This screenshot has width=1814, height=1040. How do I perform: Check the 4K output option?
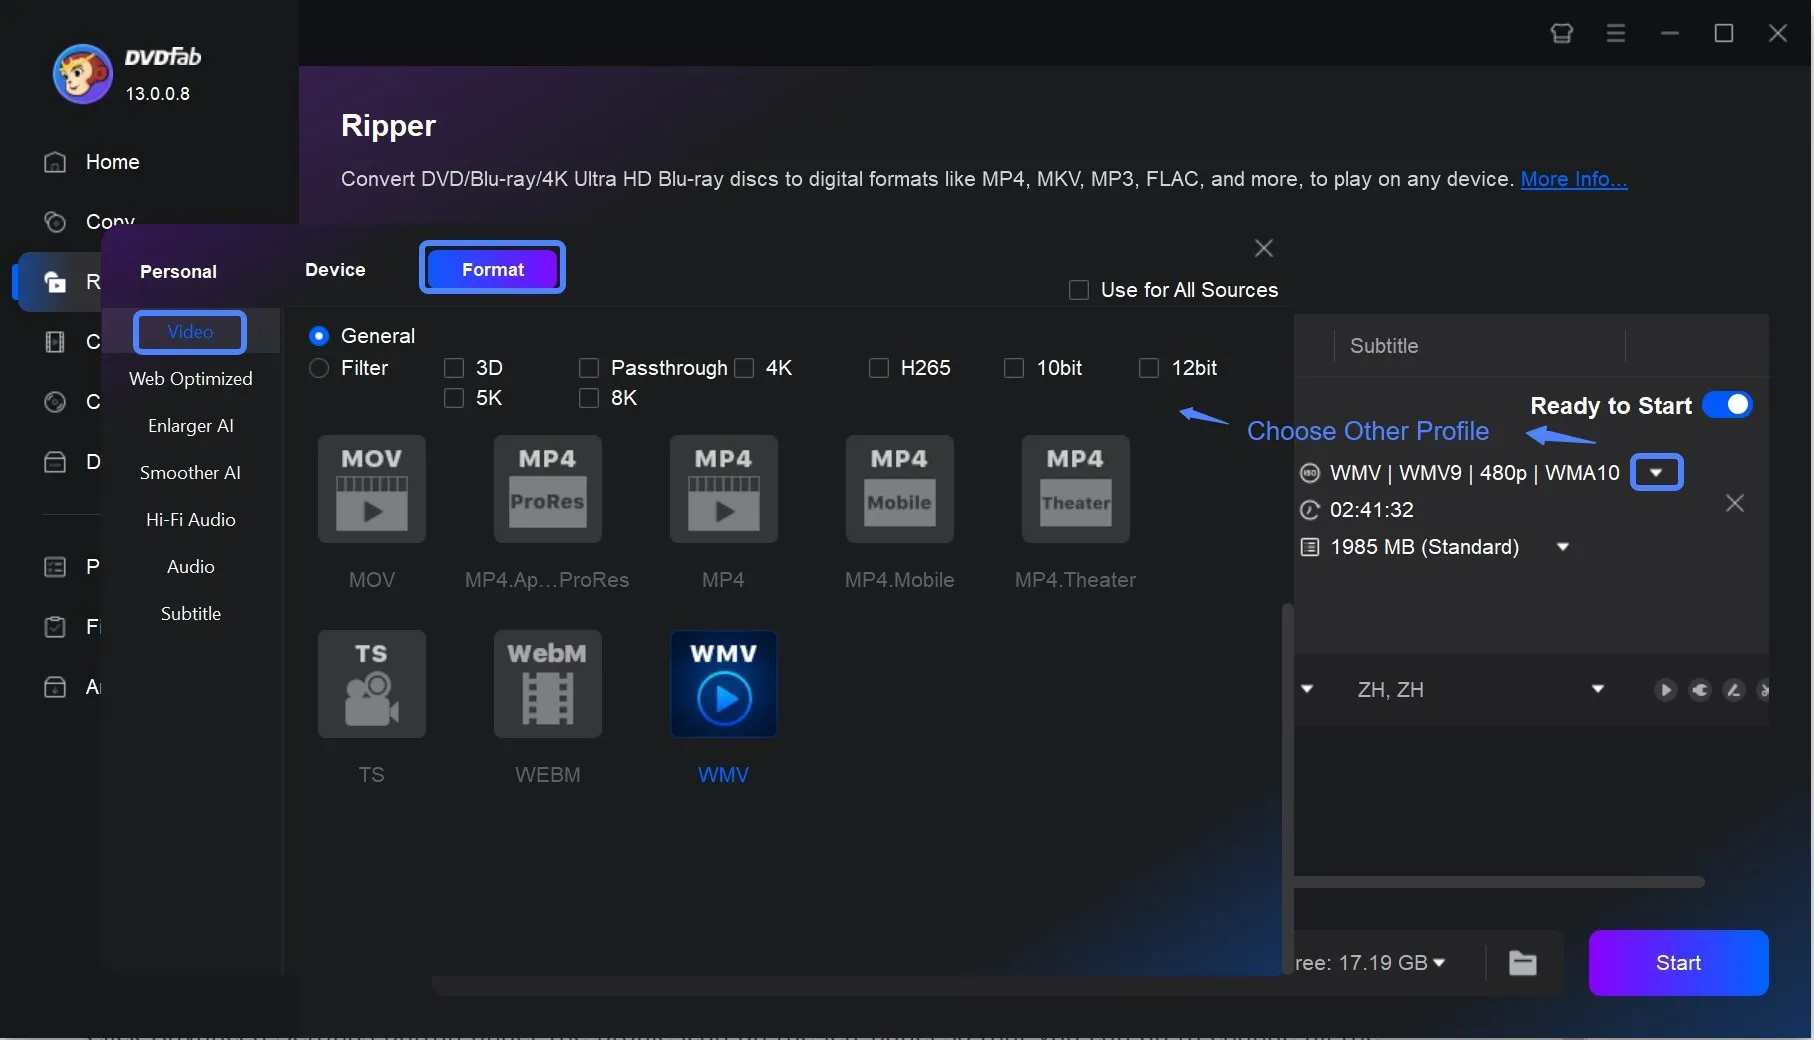tap(744, 368)
